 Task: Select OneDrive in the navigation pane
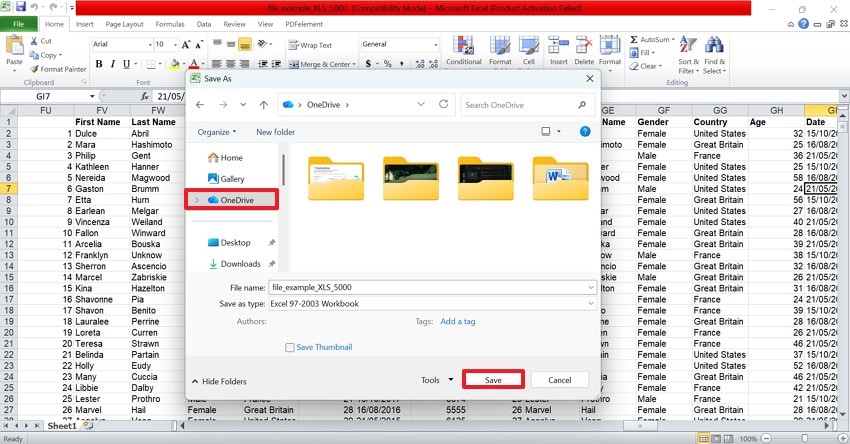point(232,200)
